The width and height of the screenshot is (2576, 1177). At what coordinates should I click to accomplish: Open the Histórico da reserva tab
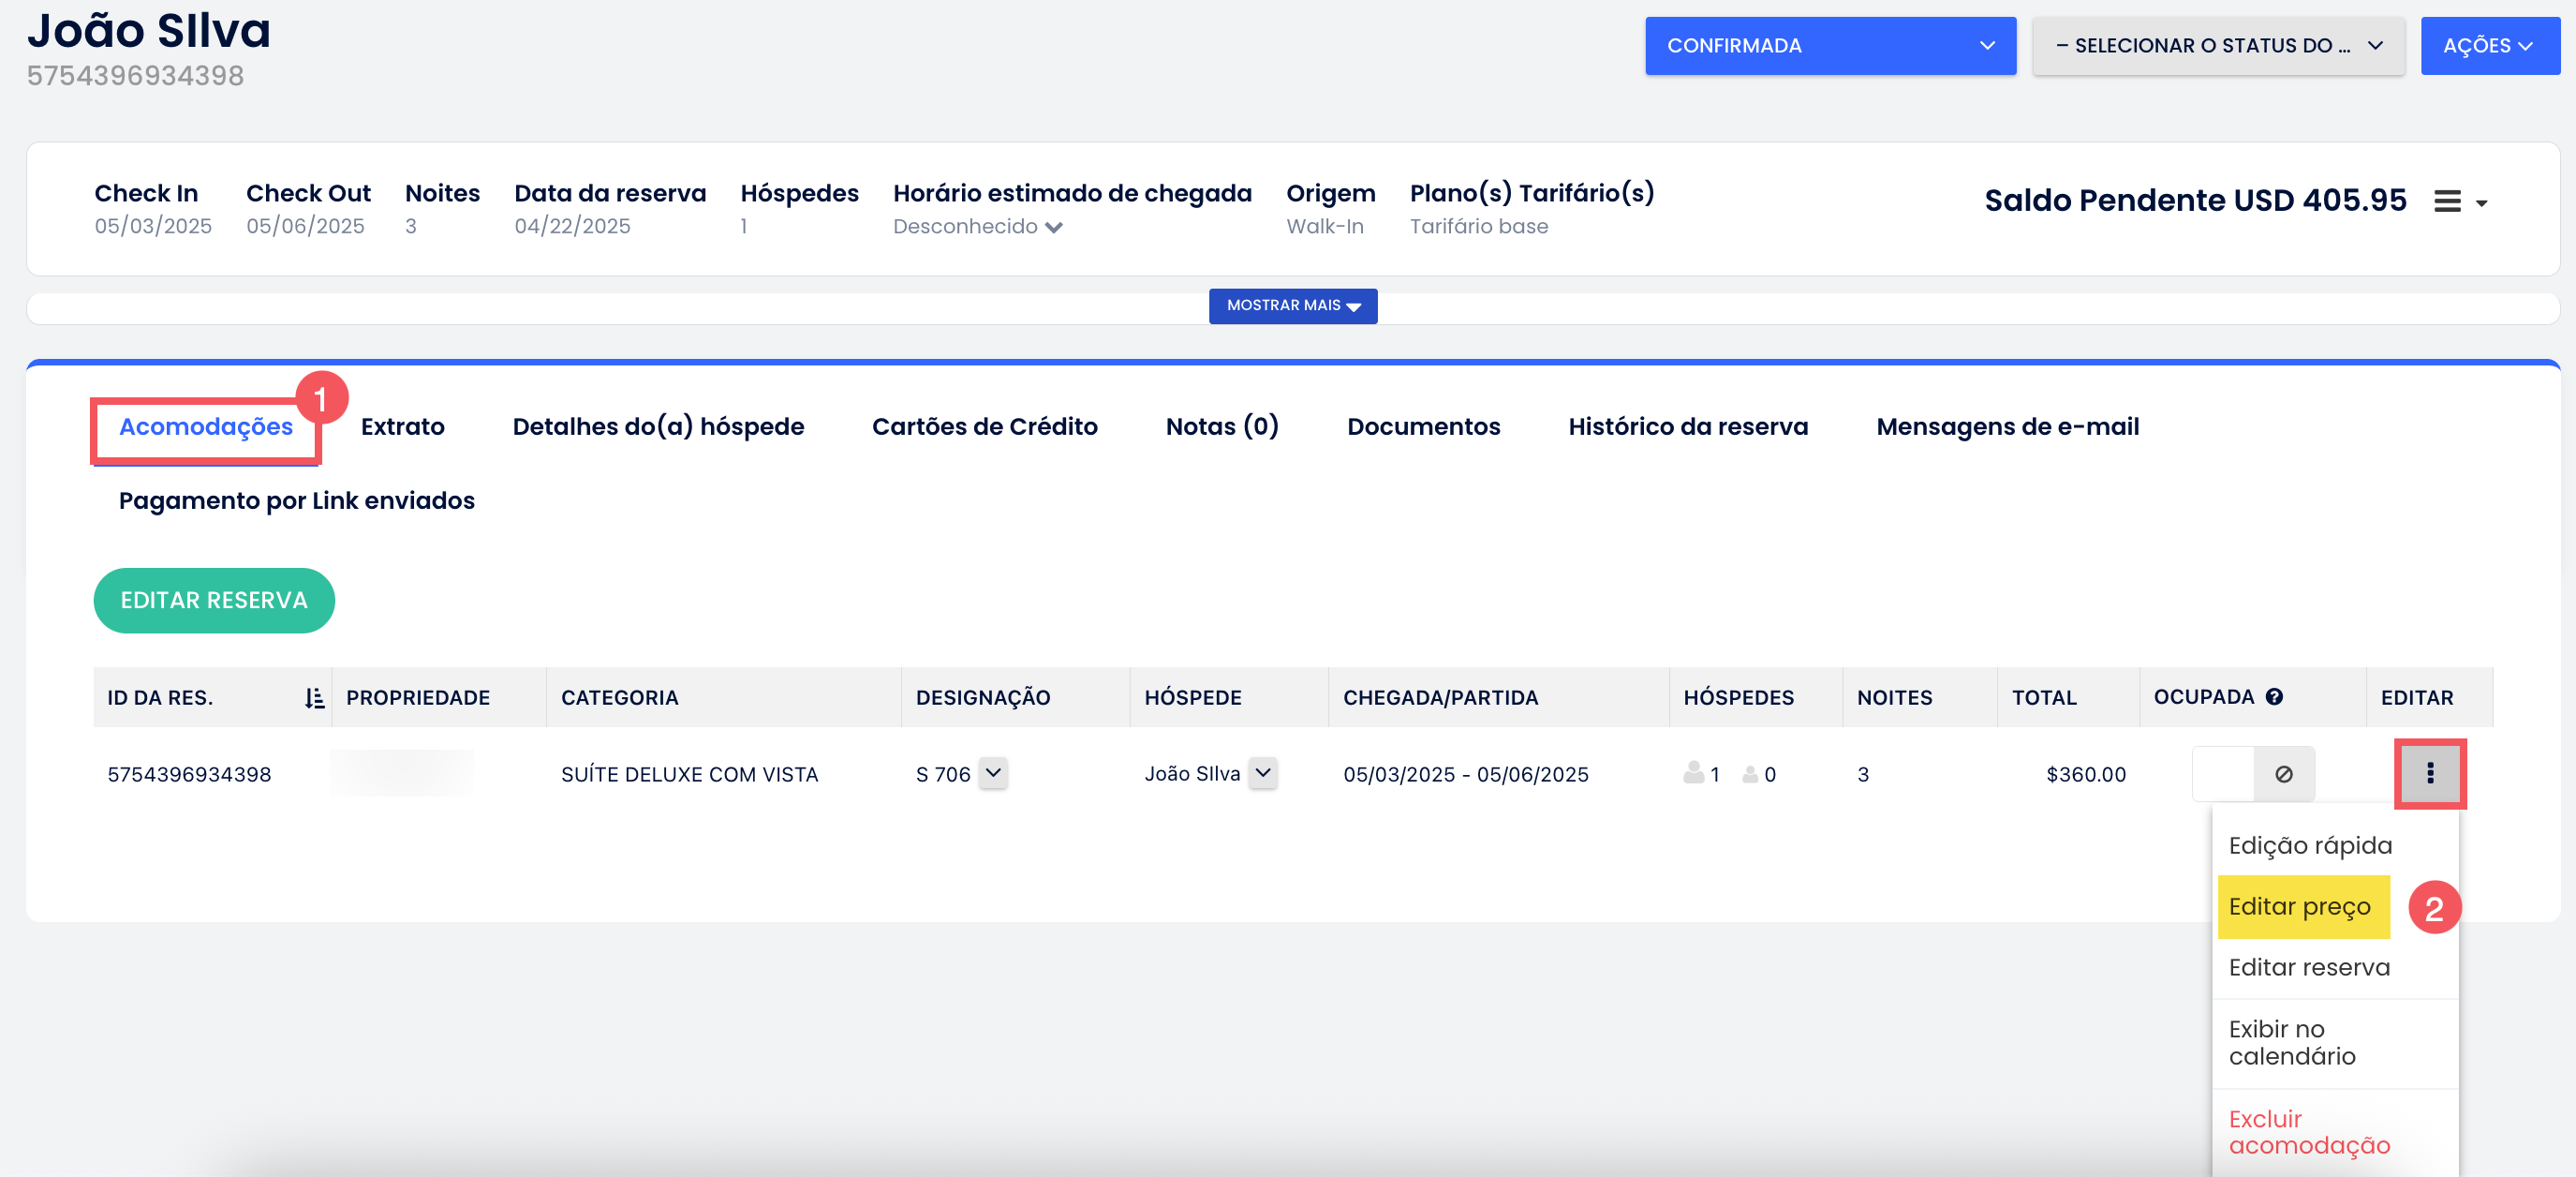click(1687, 427)
